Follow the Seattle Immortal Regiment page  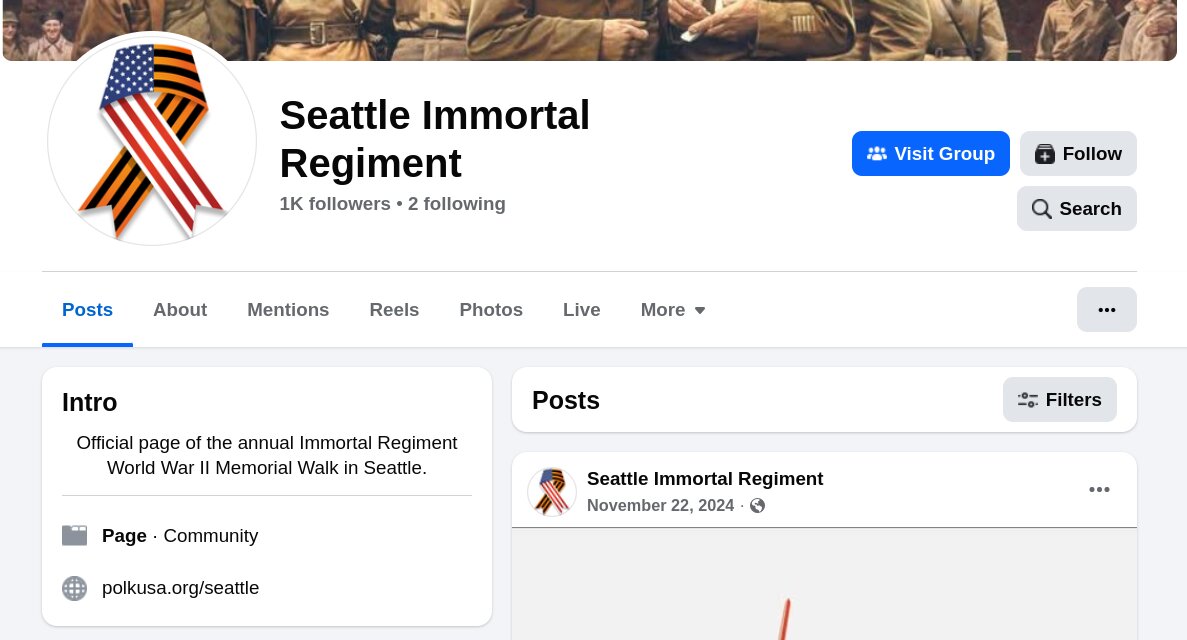point(1078,154)
